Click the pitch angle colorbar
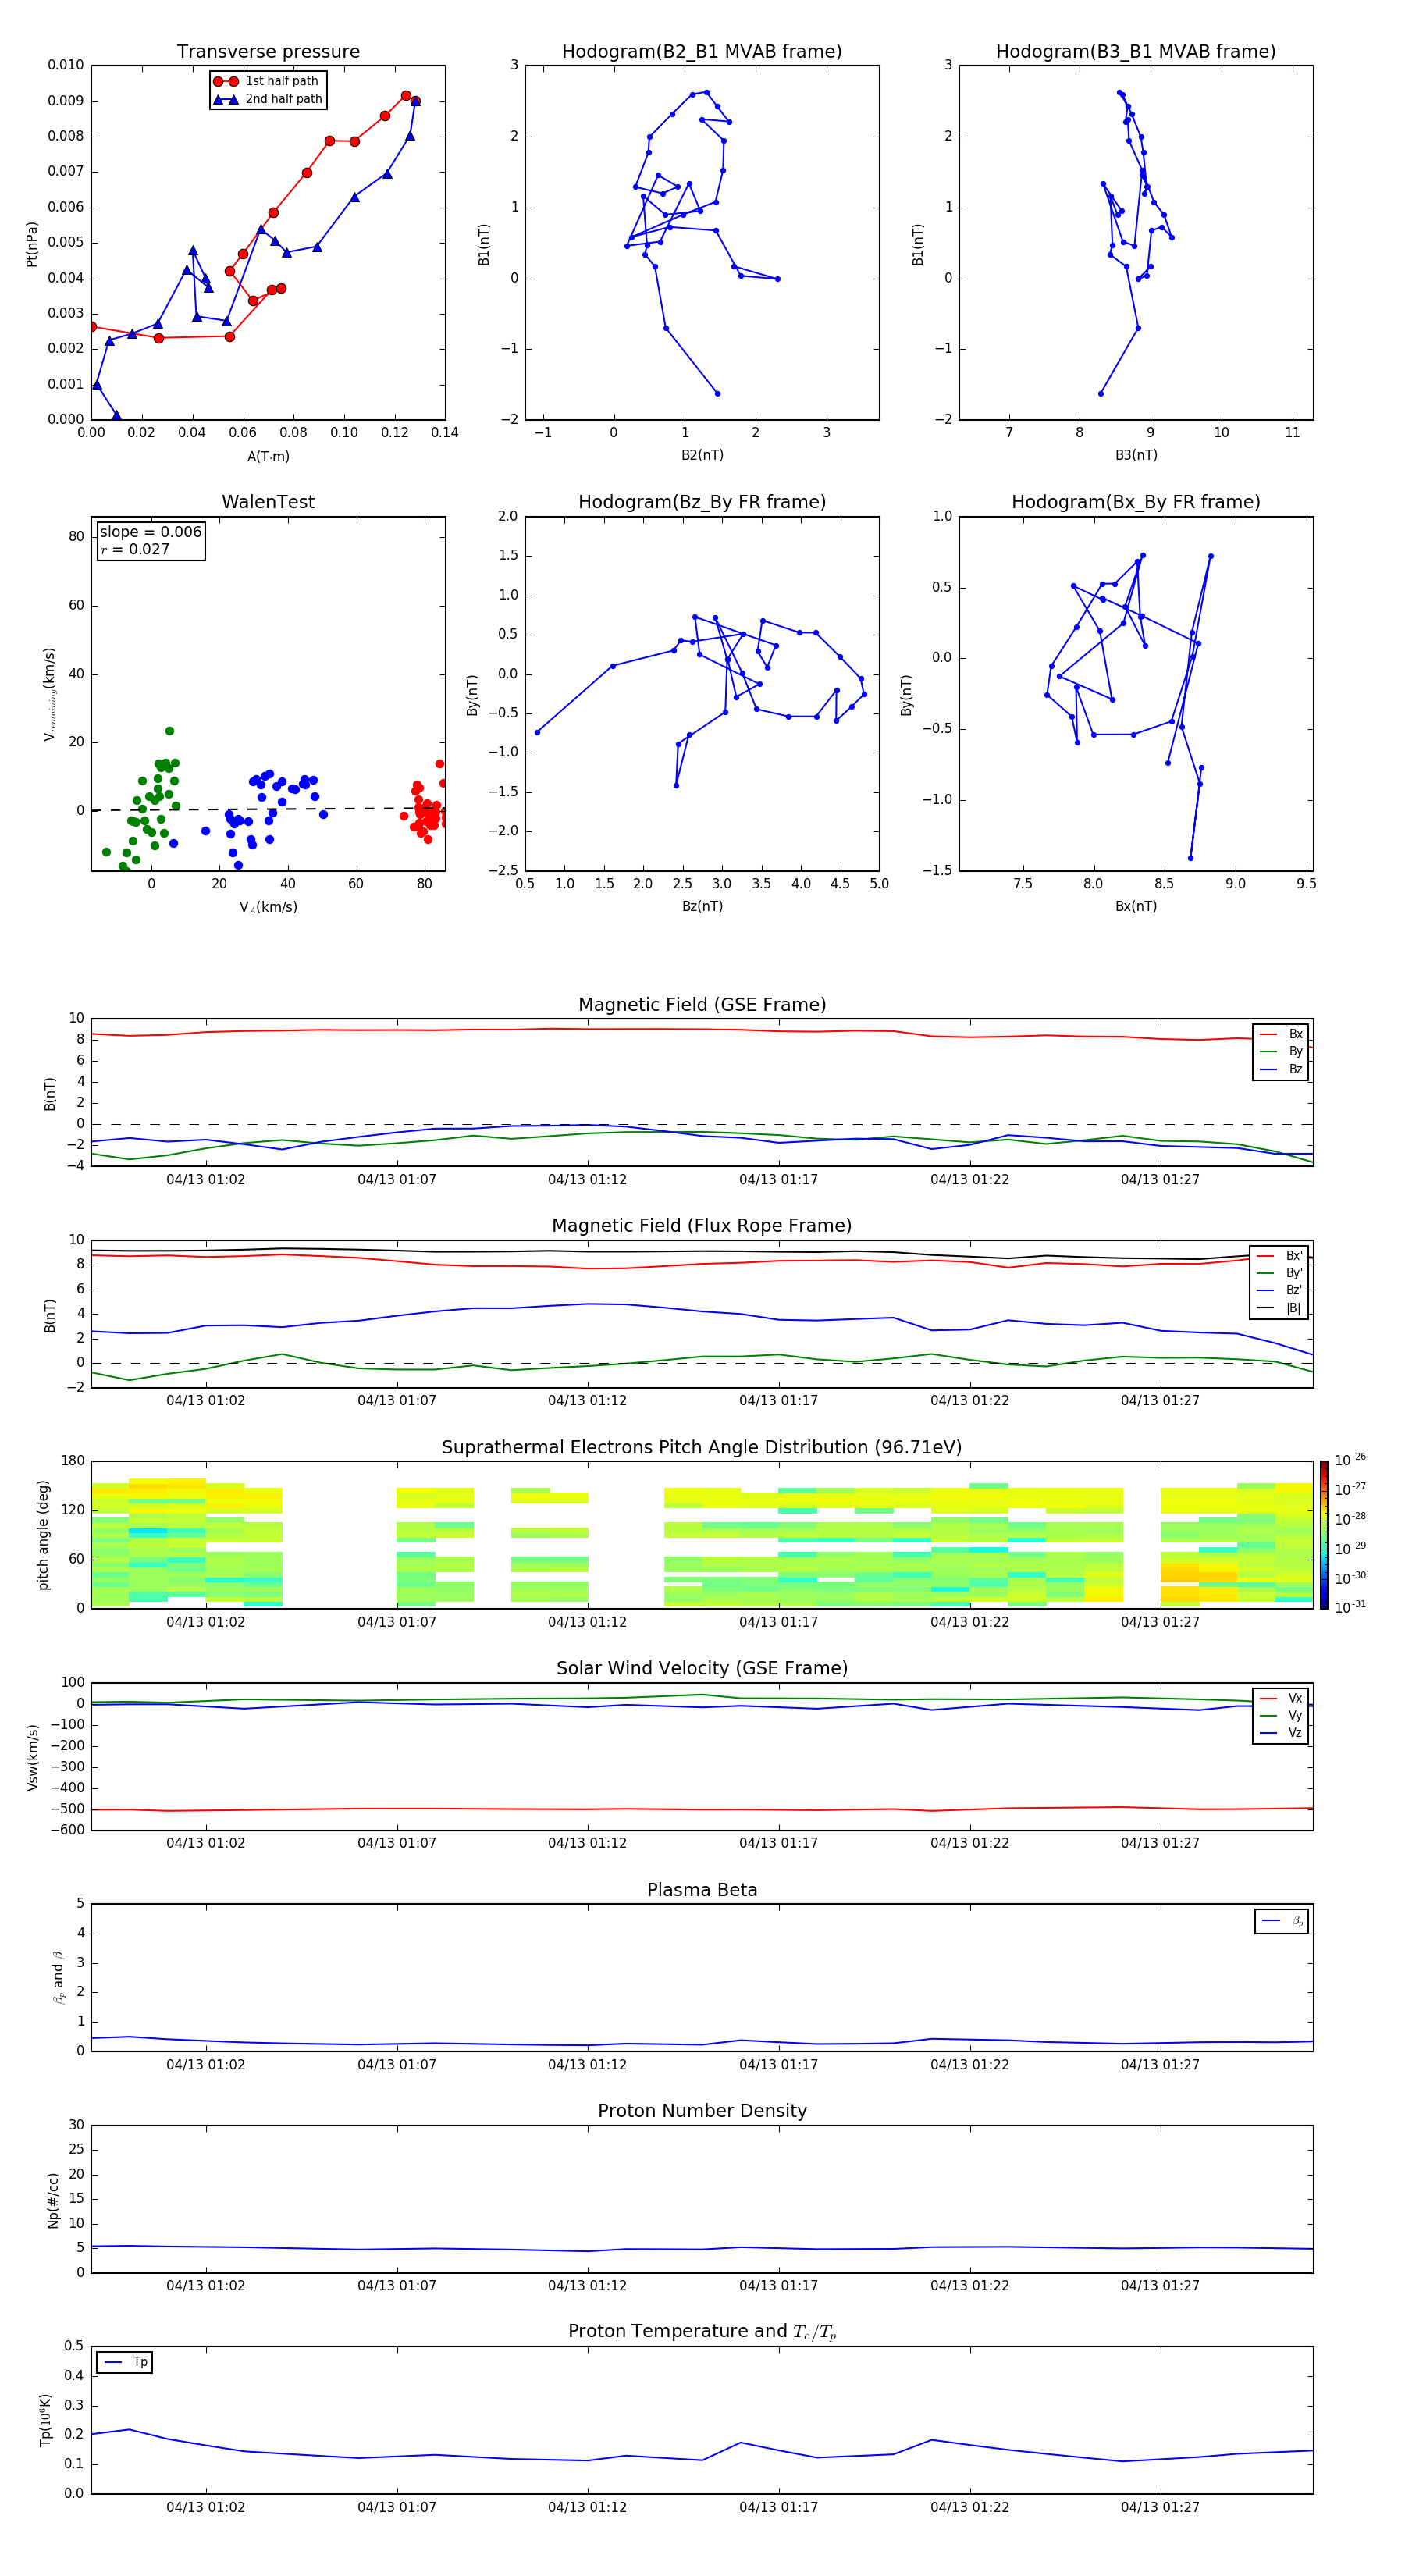 tap(1323, 1535)
